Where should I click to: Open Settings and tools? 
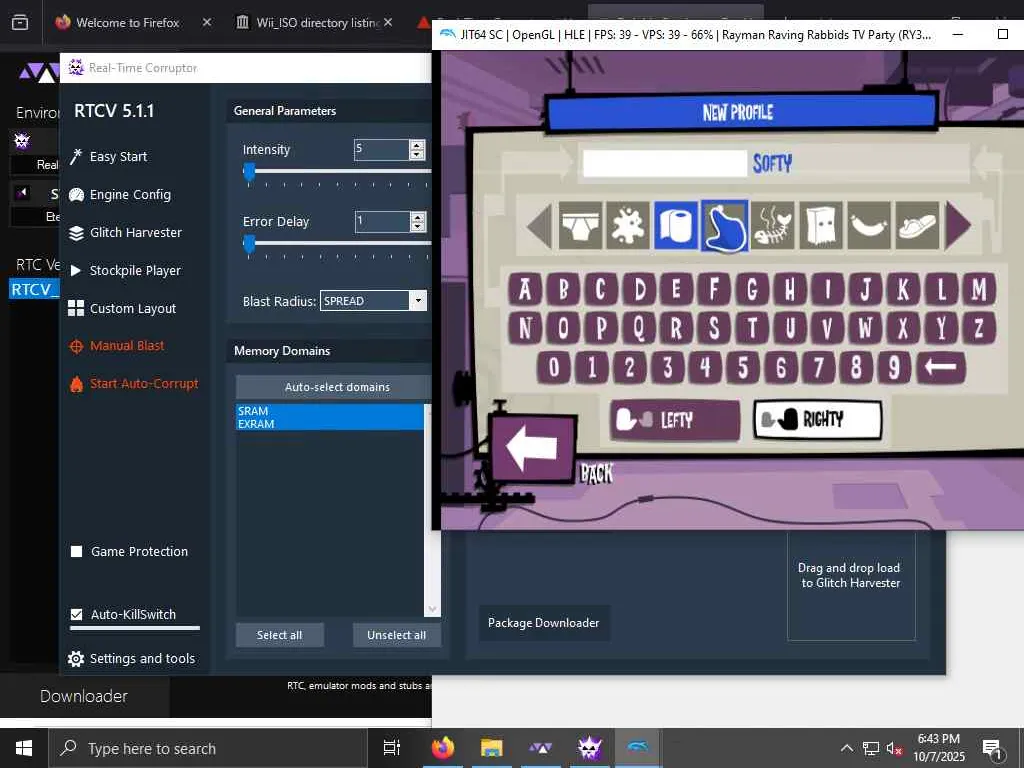point(131,658)
